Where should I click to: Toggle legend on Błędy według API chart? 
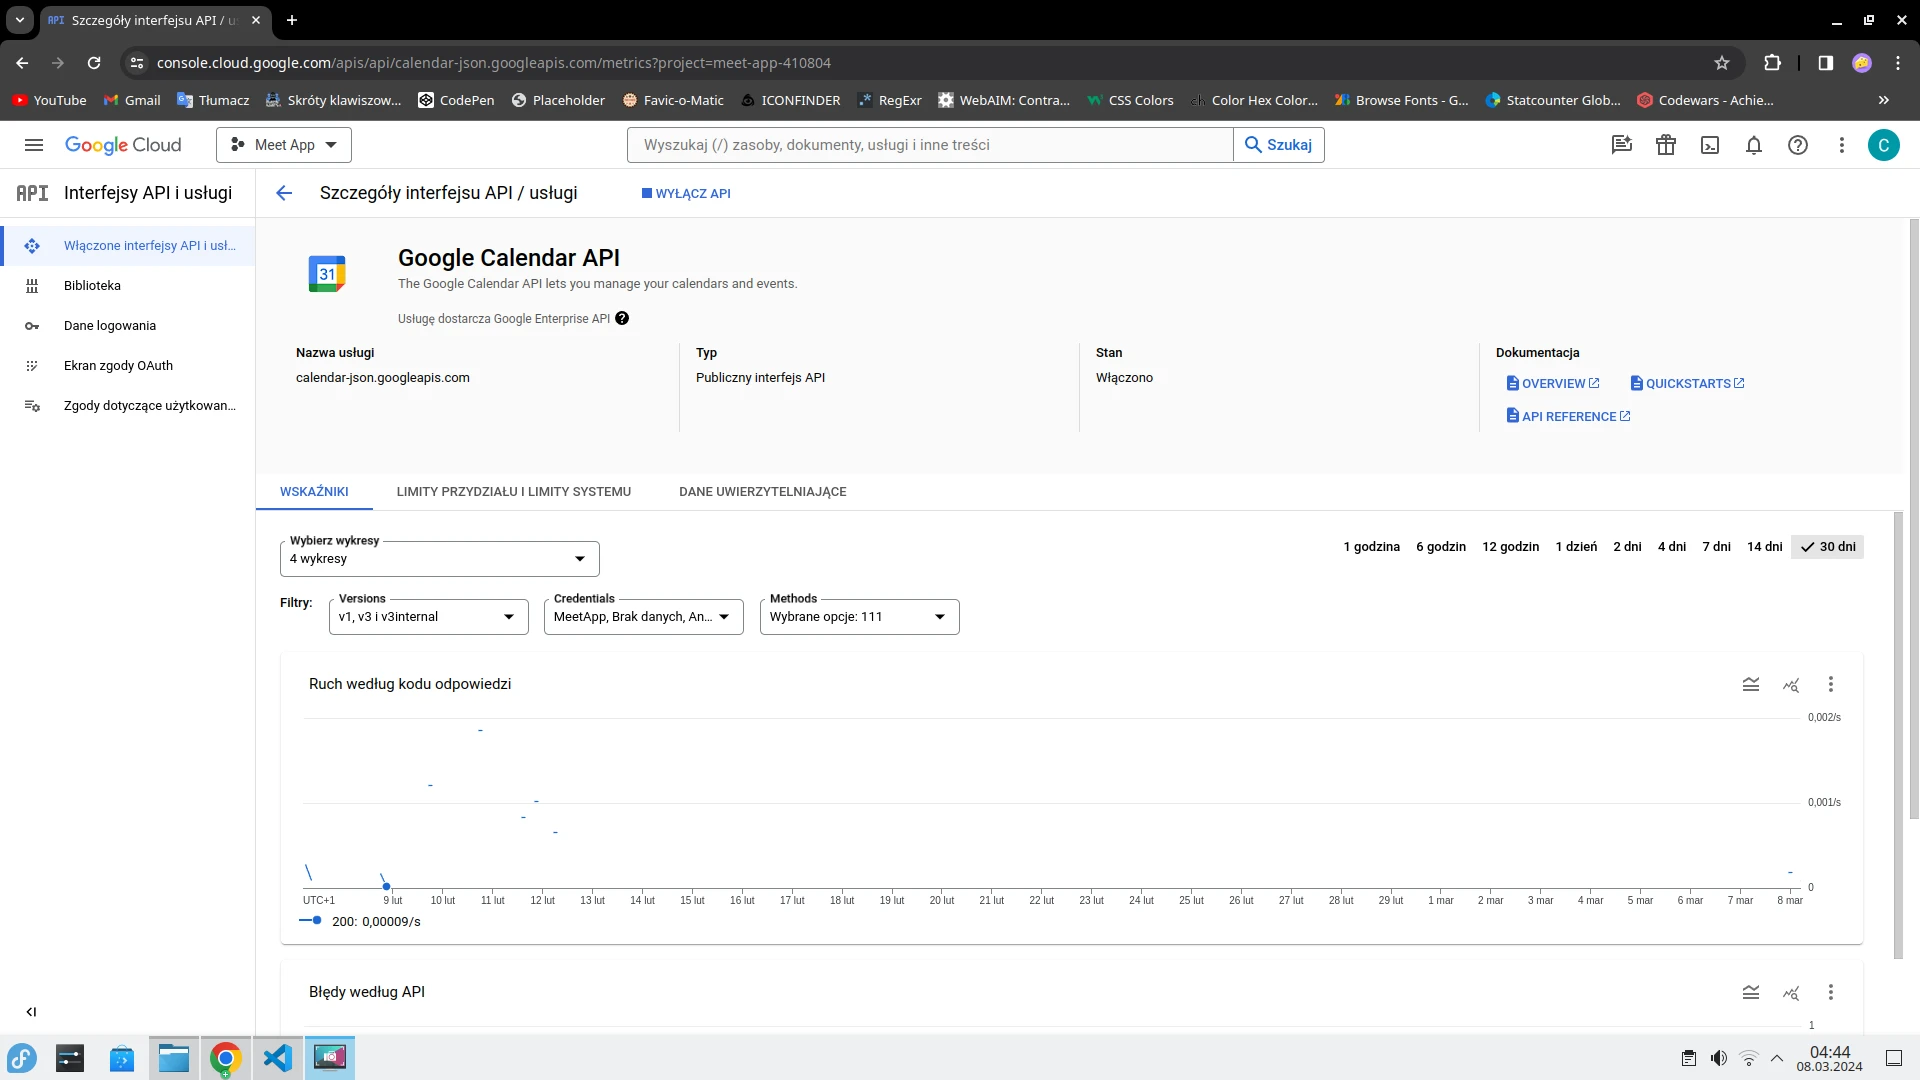(x=1751, y=992)
